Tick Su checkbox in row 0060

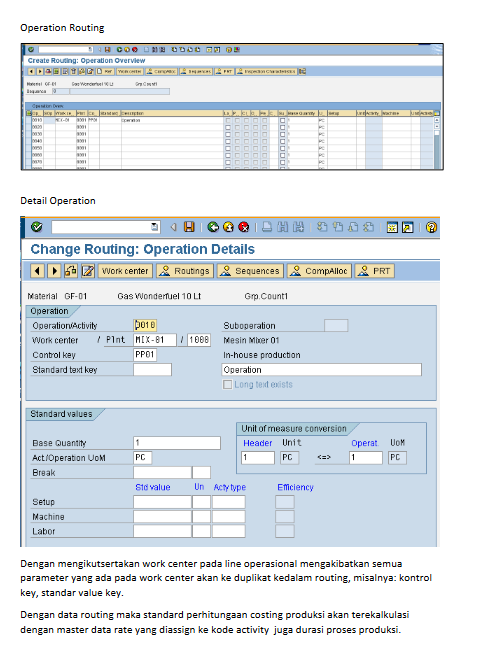coord(283,155)
